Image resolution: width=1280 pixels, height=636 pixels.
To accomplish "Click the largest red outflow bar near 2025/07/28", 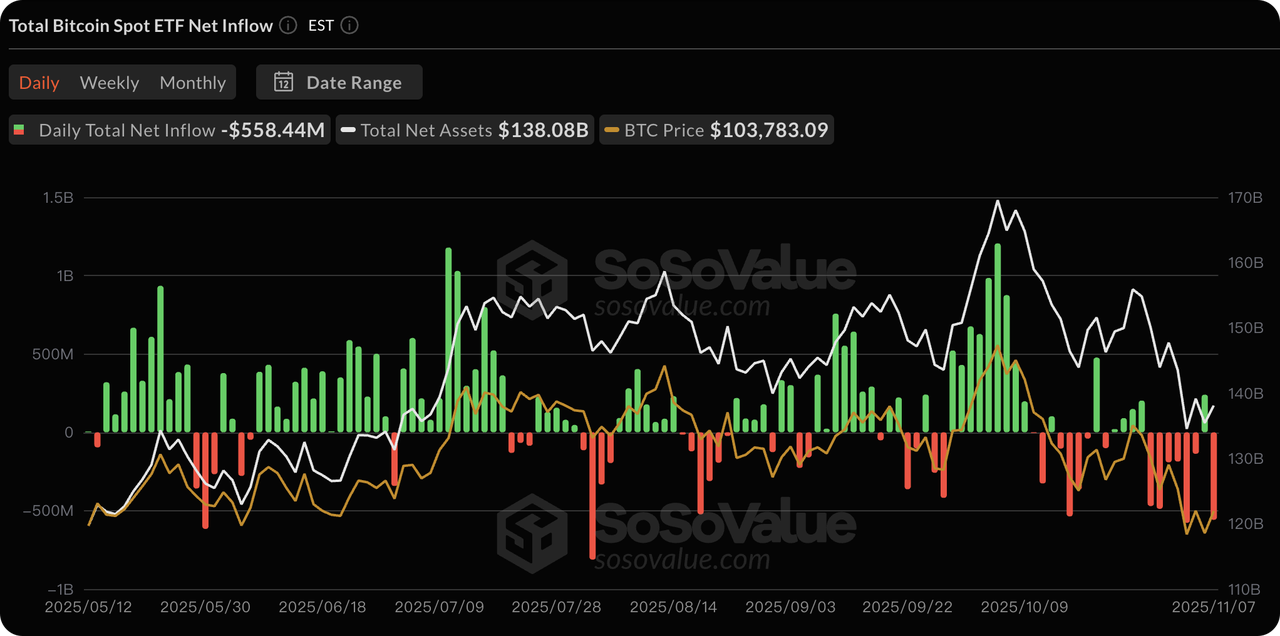I will pyautogui.click(x=593, y=495).
